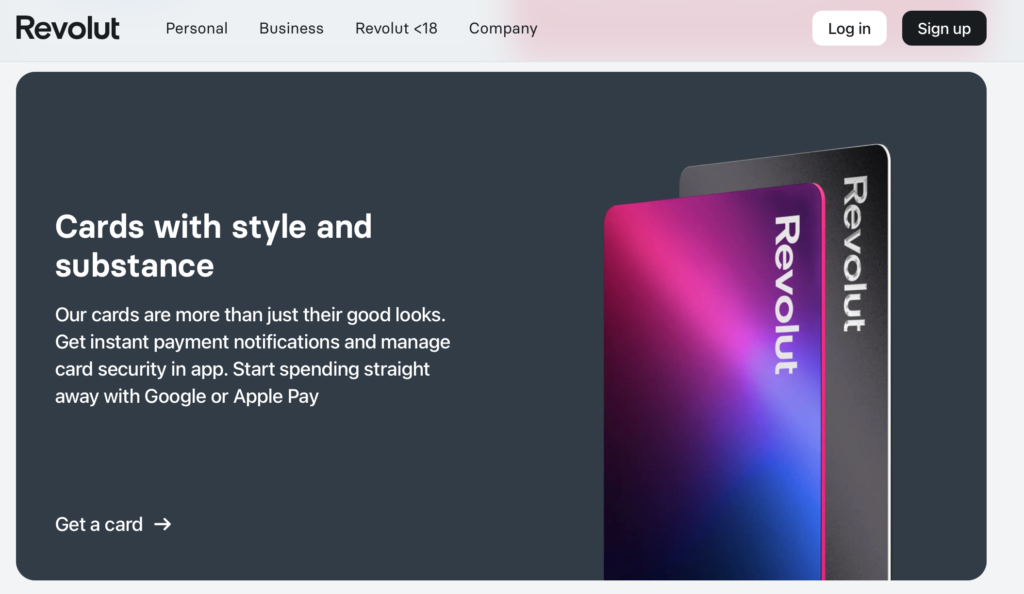Viewport: 1024px width, 594px height.
Task: Click the paragraph starting Our cards are more
Action: [253, 356]
